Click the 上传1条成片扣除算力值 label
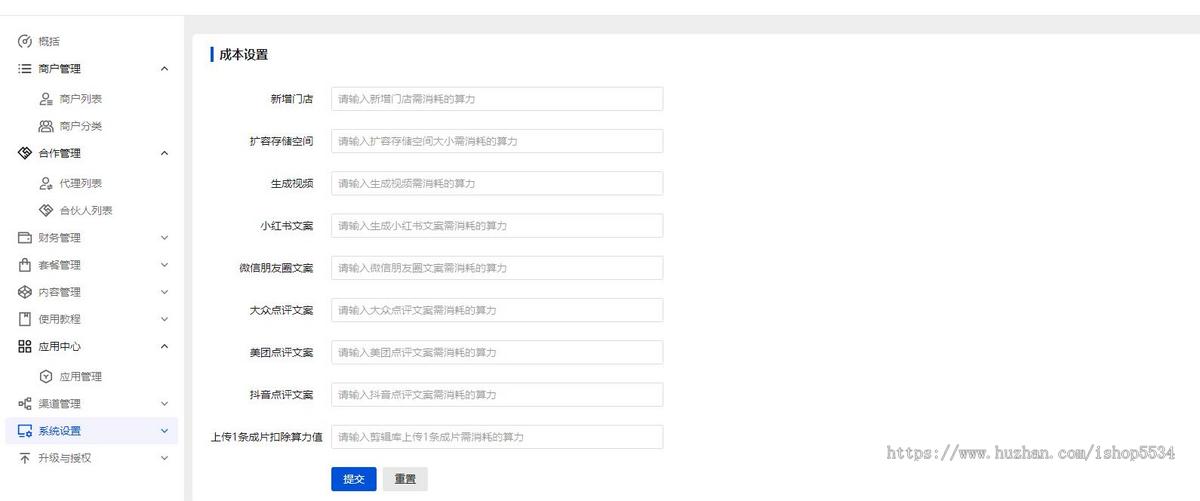The width and height of the screenshot is (1200, 501). 266,437
